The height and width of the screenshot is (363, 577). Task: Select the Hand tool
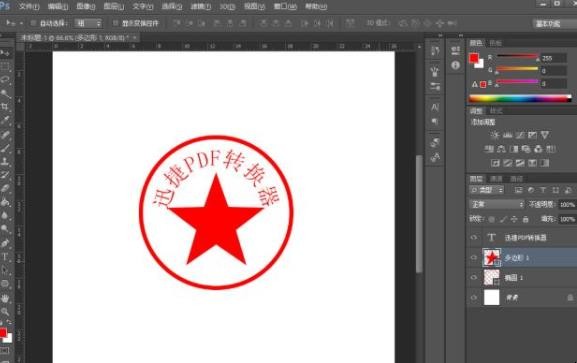point(5,298)
